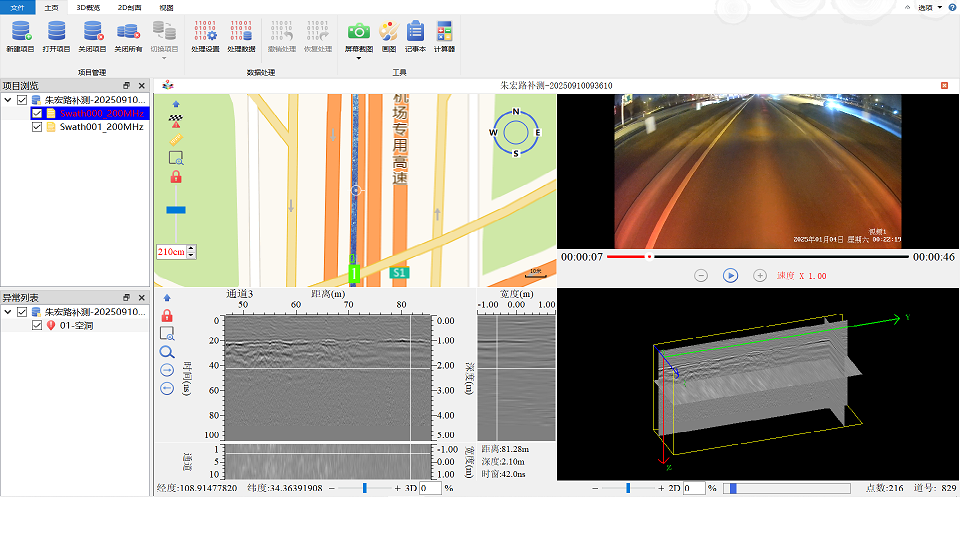The width and height of the screenshot is (960, 540).
Task: Switch to the 3D概览 ribbon tab
Action: pos(90,7)
